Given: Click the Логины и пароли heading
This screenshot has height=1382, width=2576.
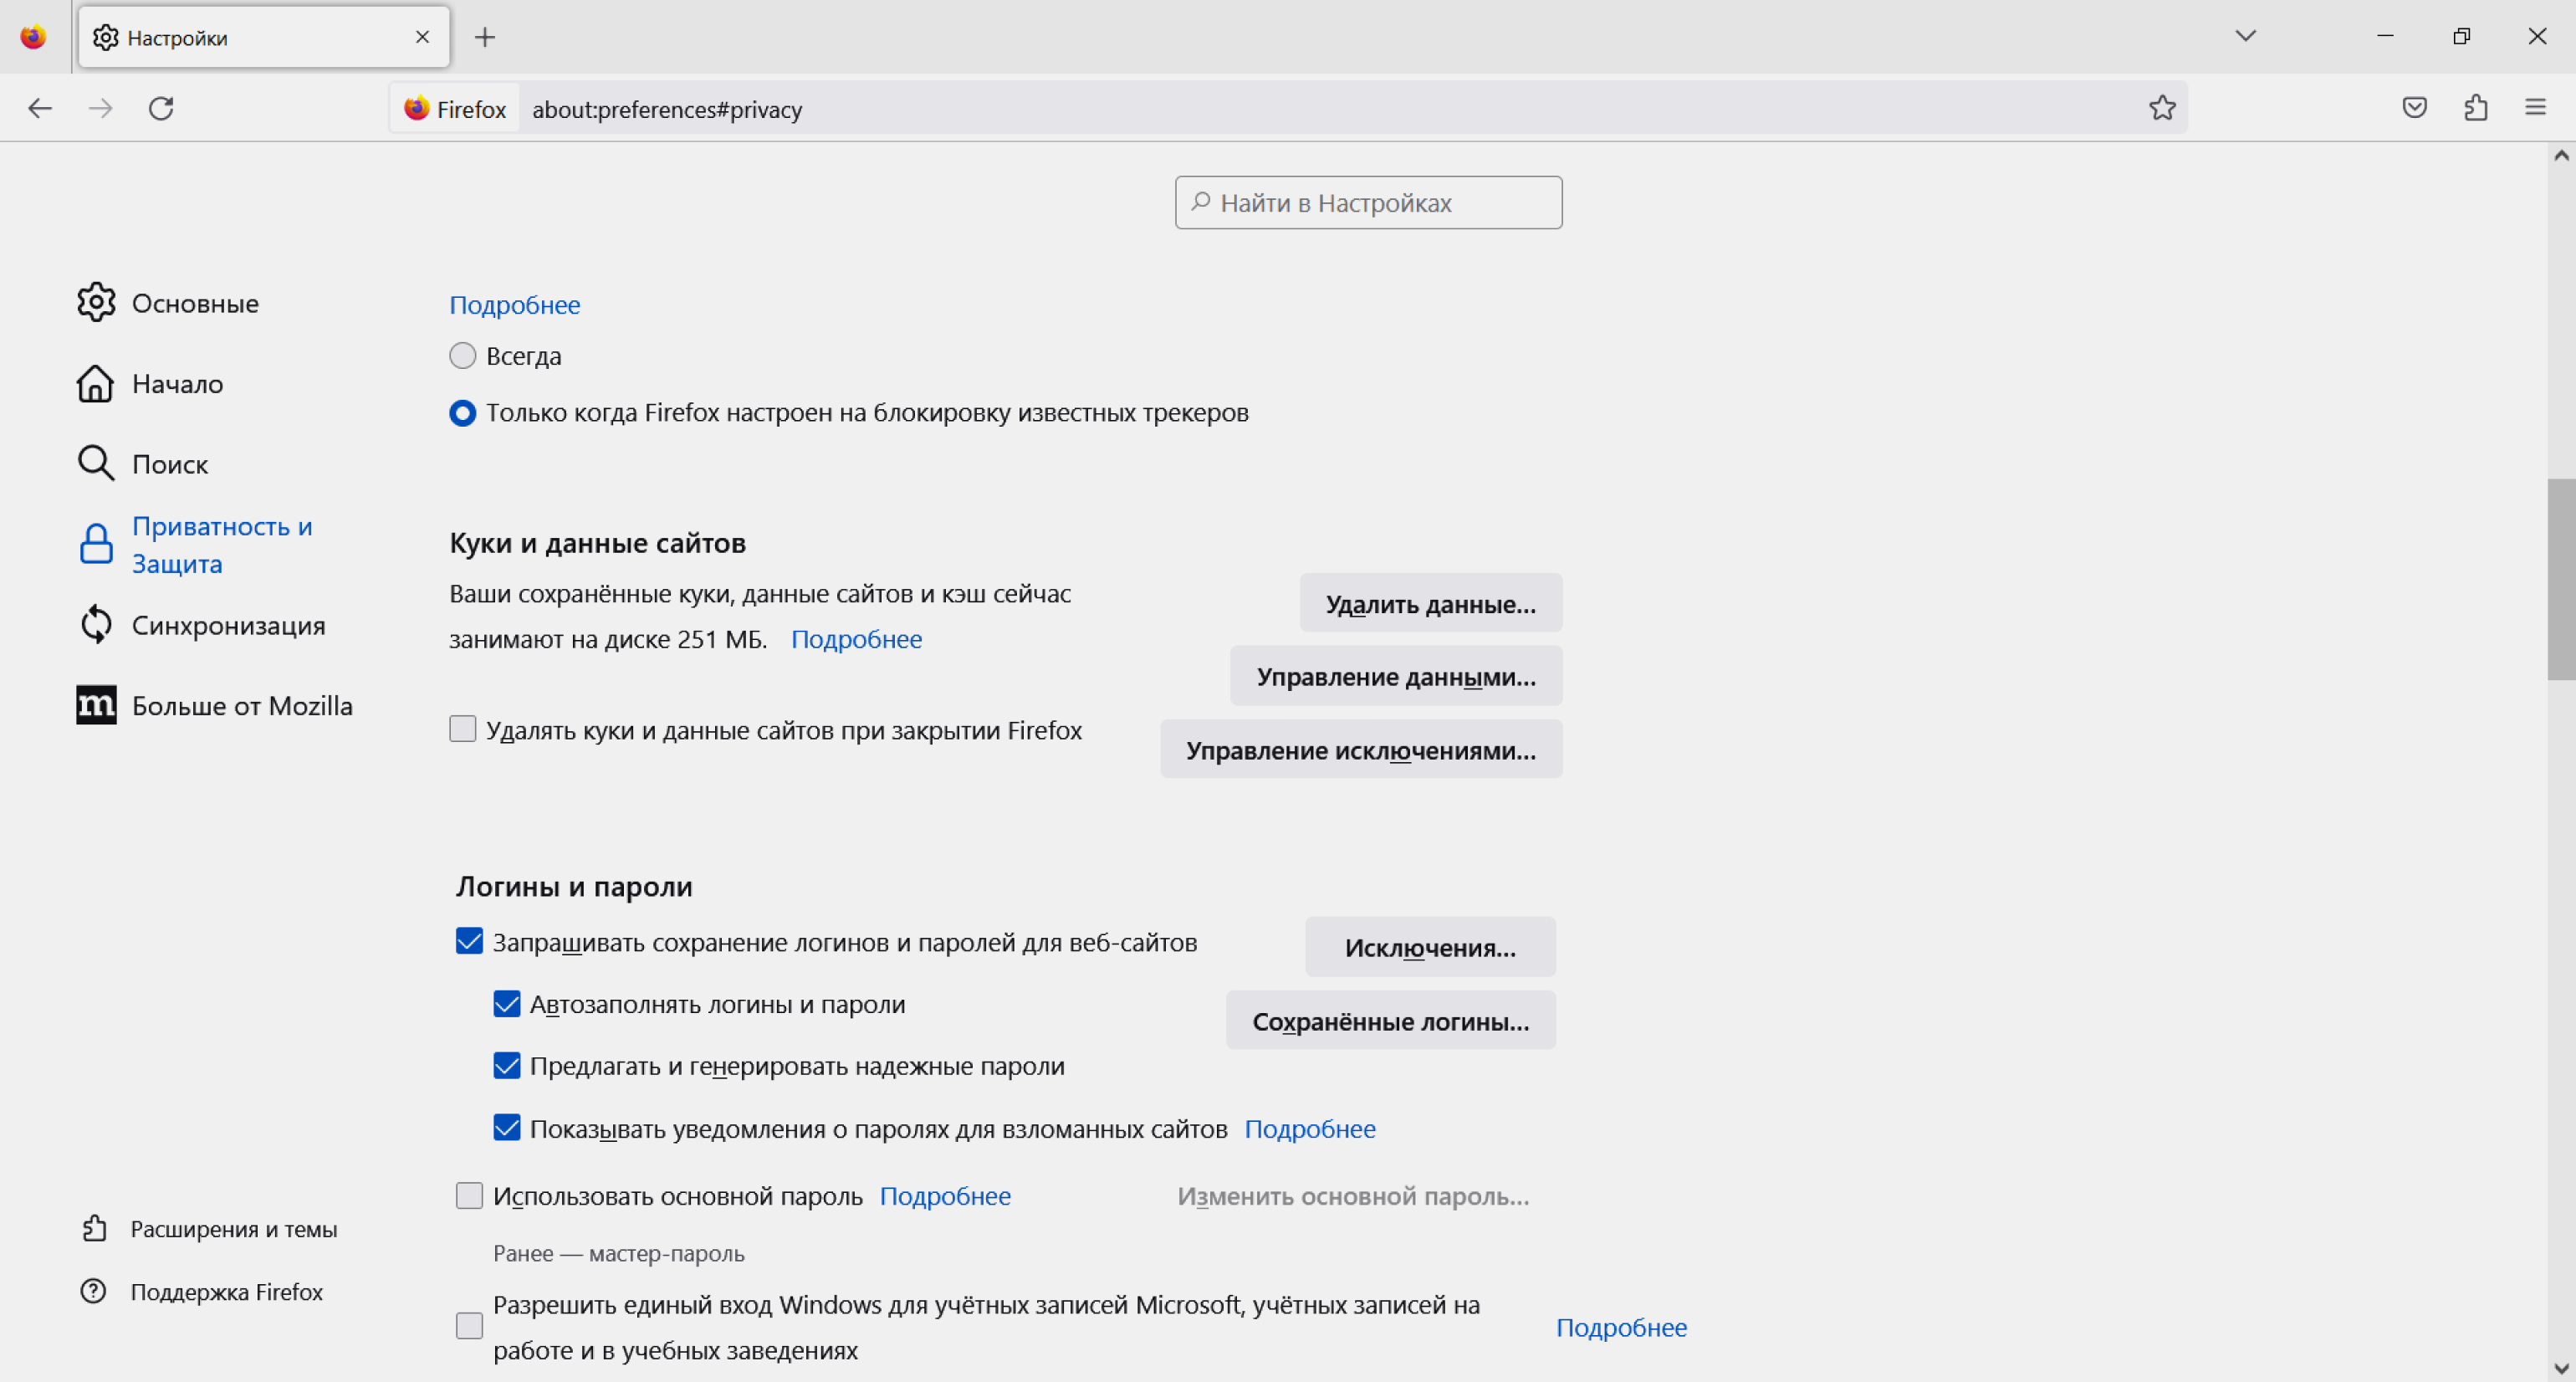Looking at the screenshot, I should 574,886.
